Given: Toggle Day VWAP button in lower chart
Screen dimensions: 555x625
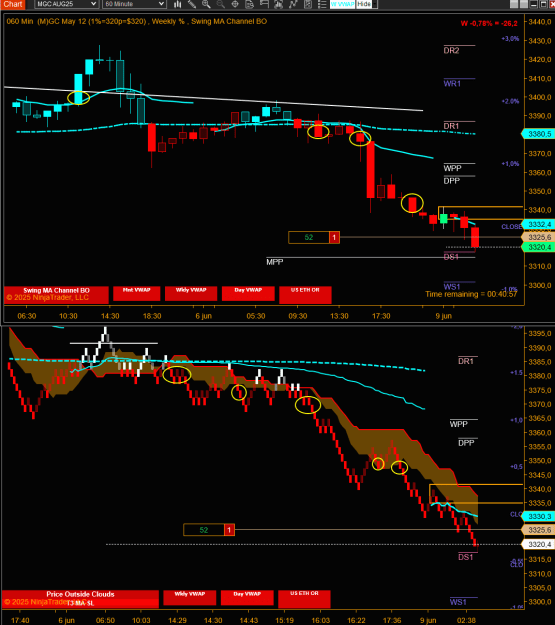Looking at the screenshot, I should (x=247, y=597).
